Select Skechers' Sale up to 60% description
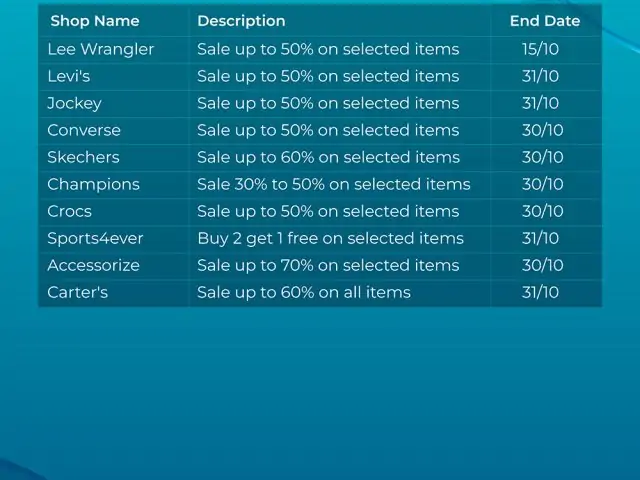Viewport: 640px width, 480px height. [328, 157]
